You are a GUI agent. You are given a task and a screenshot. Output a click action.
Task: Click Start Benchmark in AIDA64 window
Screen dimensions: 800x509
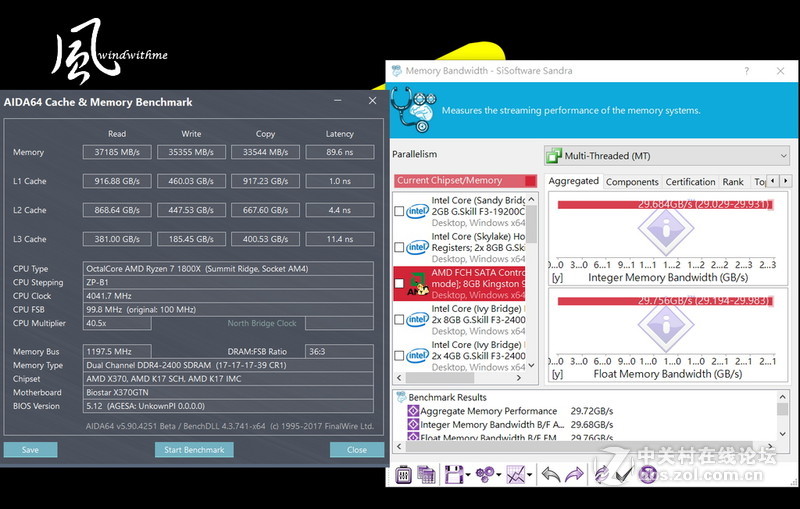tap(194, 450)
